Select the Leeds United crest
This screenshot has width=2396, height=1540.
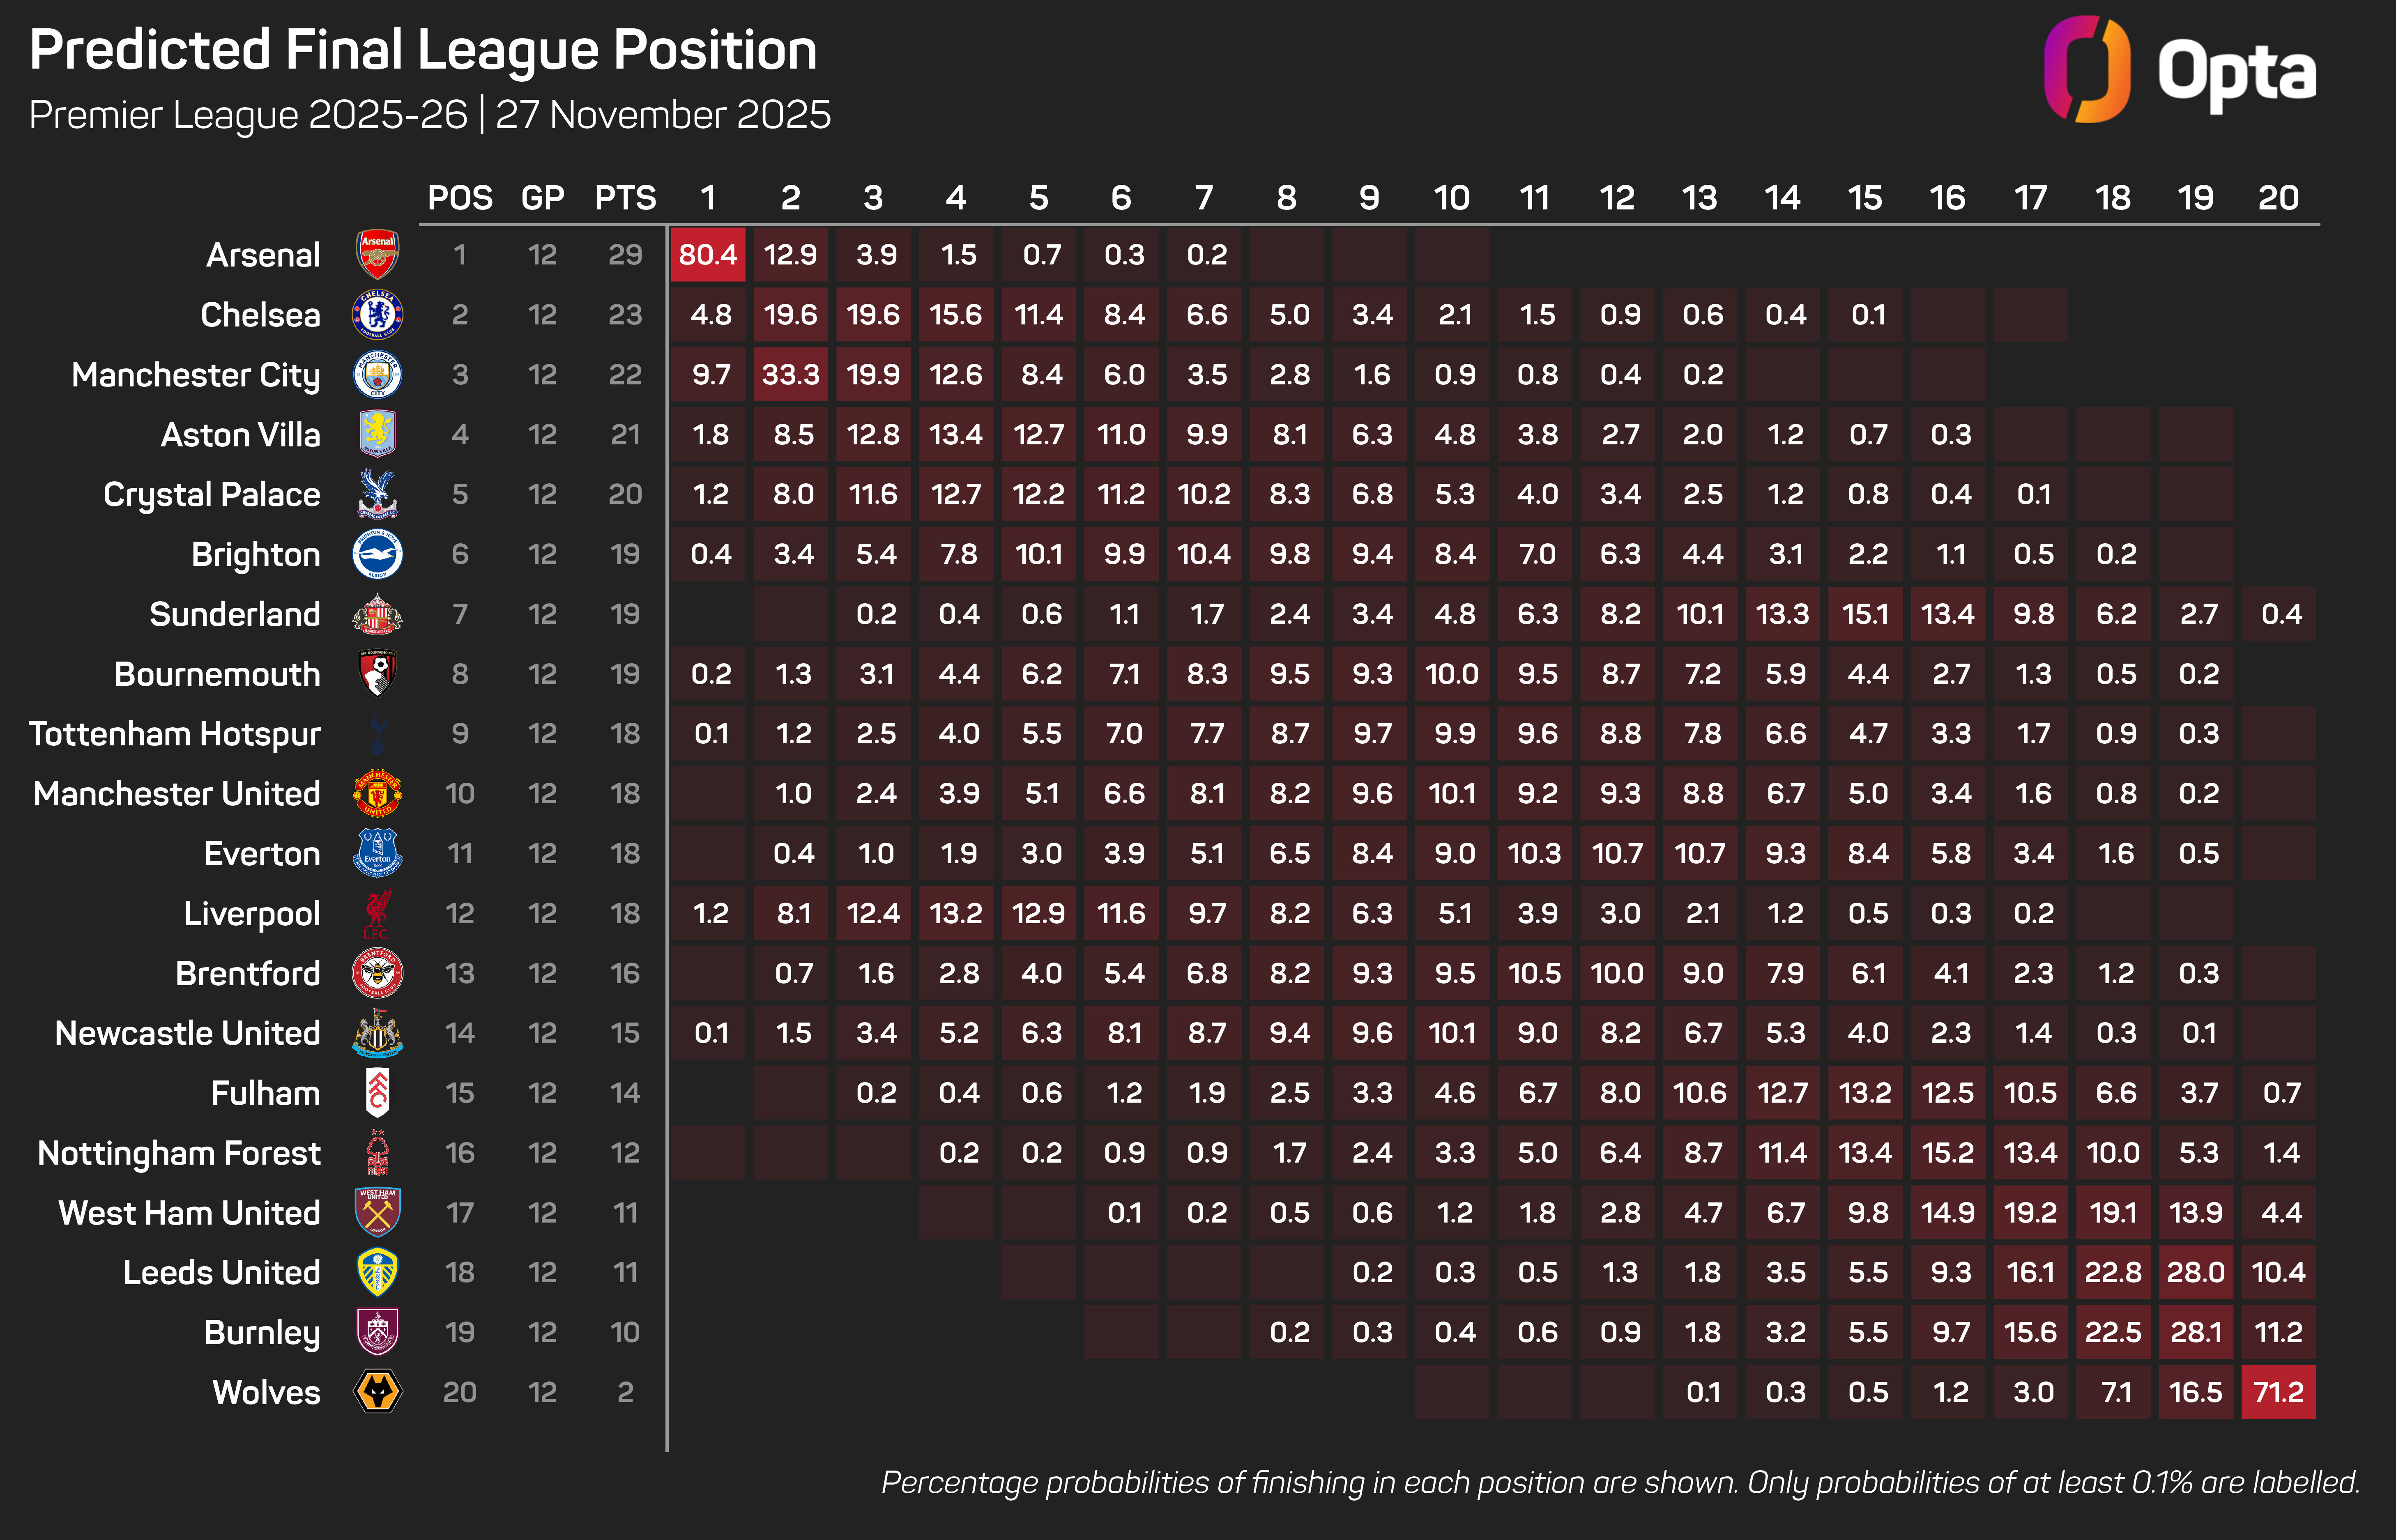(x=378, y=1272)
